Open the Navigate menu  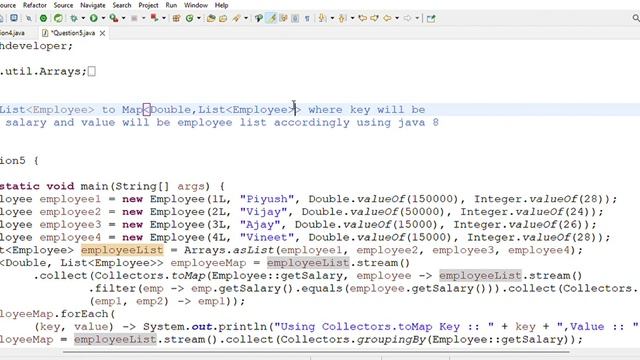point(93,5)
